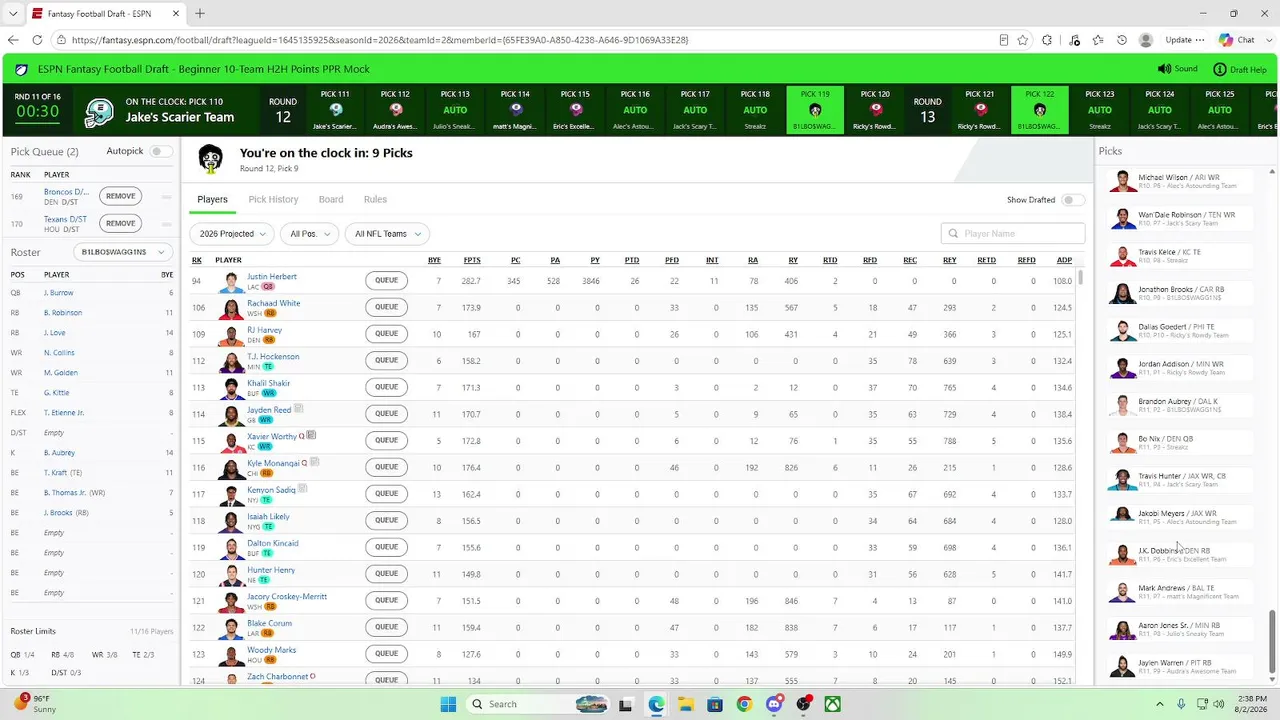
Task: Open the reader view icon in address bar
Action: coord(1004,40)
